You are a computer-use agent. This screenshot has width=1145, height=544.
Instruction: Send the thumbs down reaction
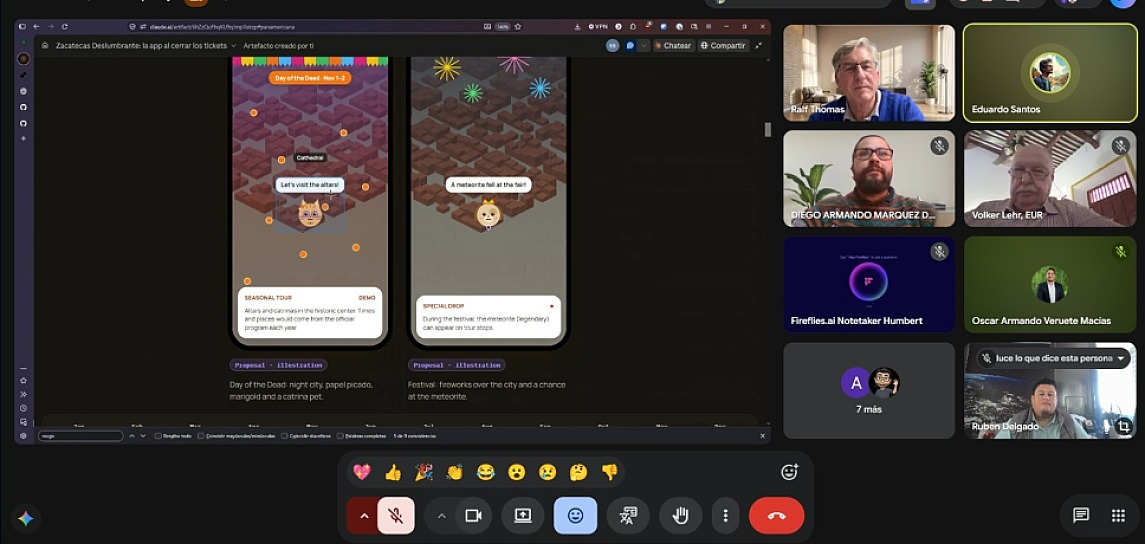pyautogui.click(x=610, y=472)
